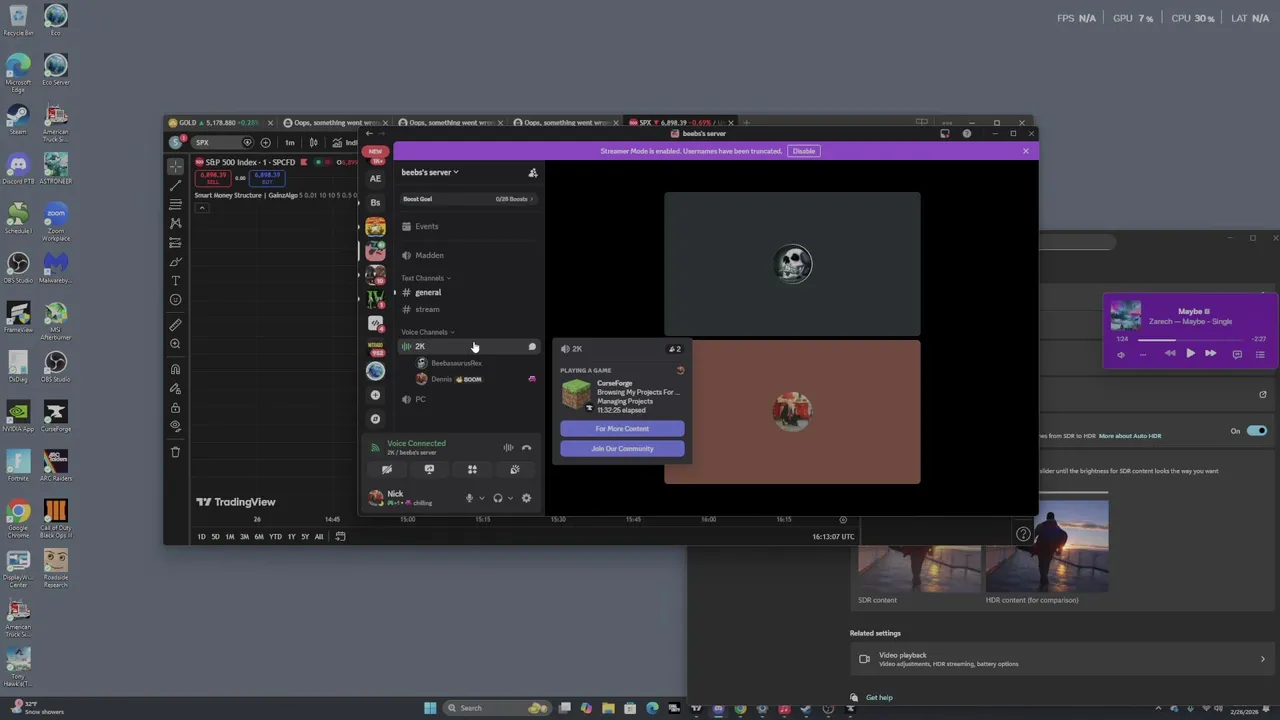Open Discord user settings gear
The height and width of the screenshot is (720, 1280).
click(526, 498)
